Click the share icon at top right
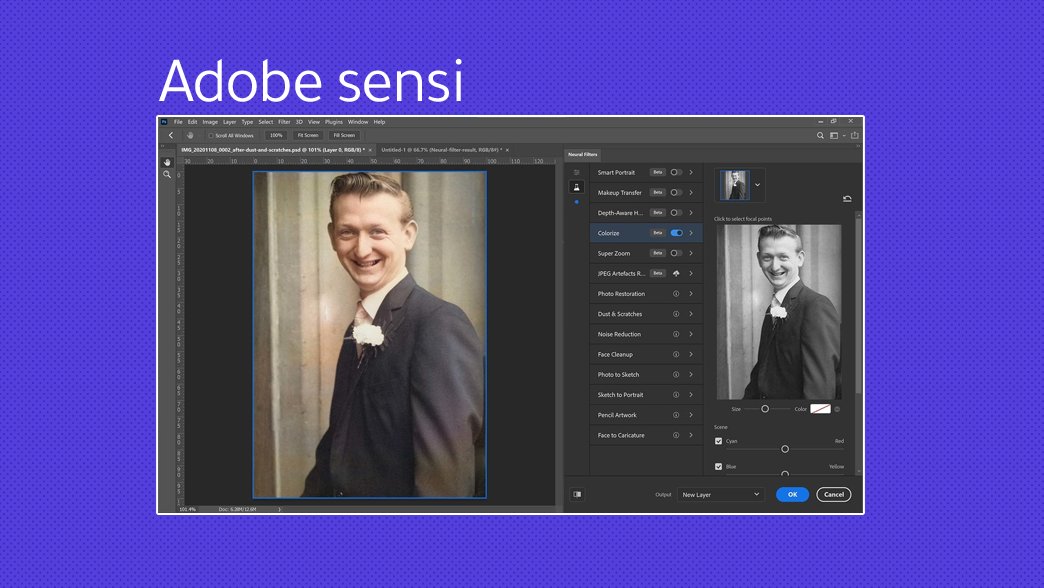Viewport: 1044px width, 588px height. tap(854, 135)
